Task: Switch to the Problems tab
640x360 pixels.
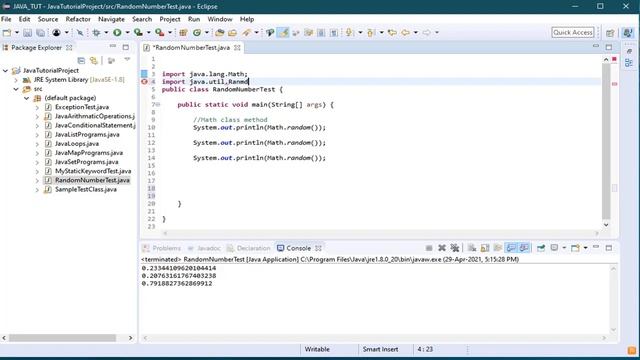Action: (x=162, y=248)
